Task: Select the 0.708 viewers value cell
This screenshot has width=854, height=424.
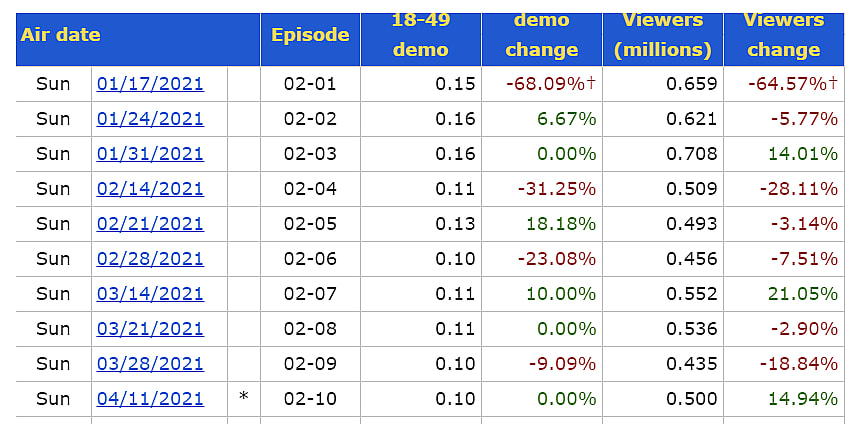Action: click(x=692, y=154)
